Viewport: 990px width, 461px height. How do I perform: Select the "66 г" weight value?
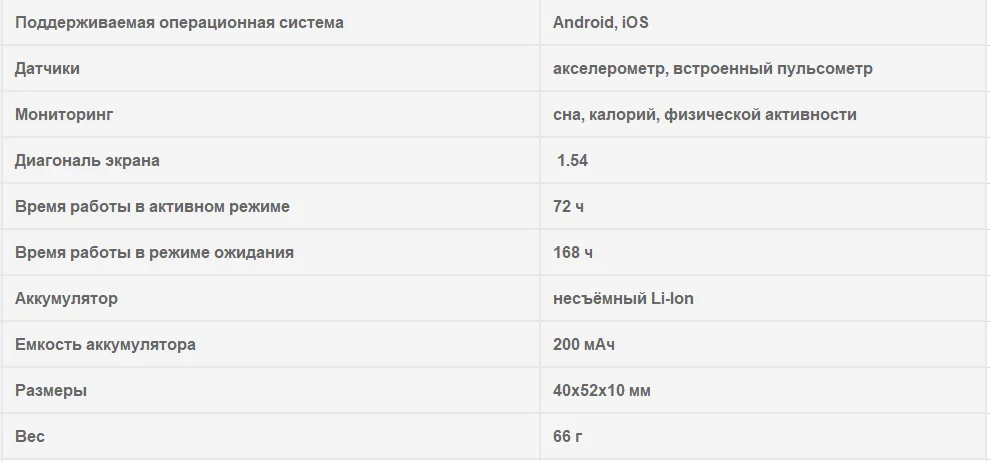pos(568,436)
